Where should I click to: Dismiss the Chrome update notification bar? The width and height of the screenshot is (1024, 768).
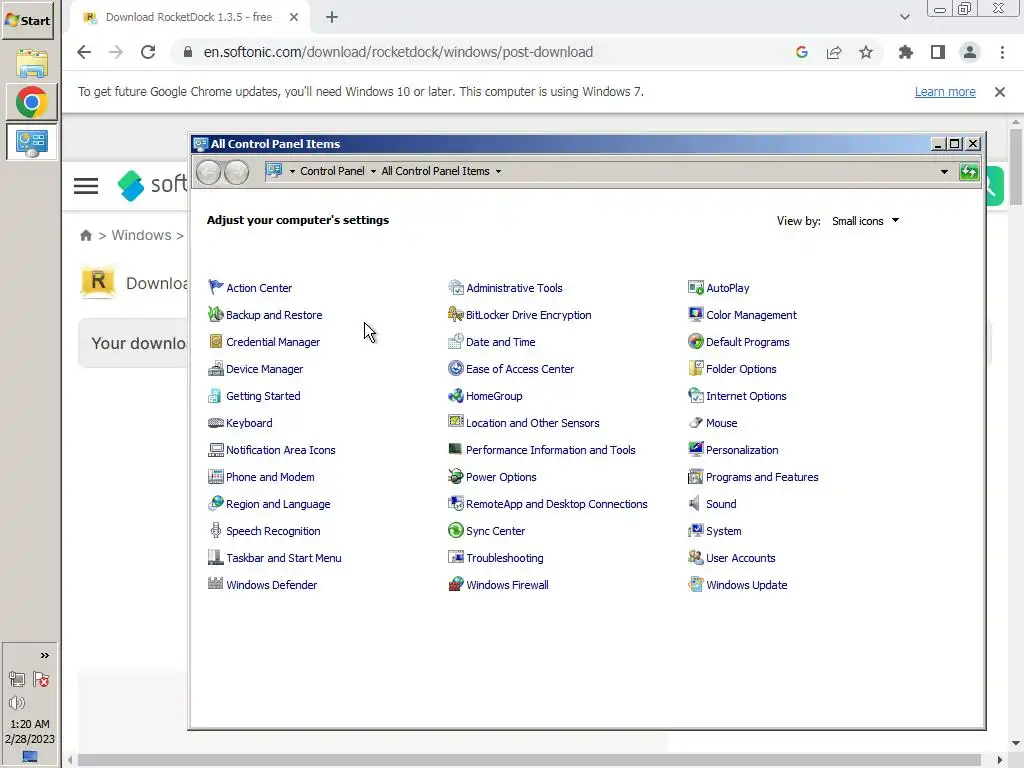1000,92
